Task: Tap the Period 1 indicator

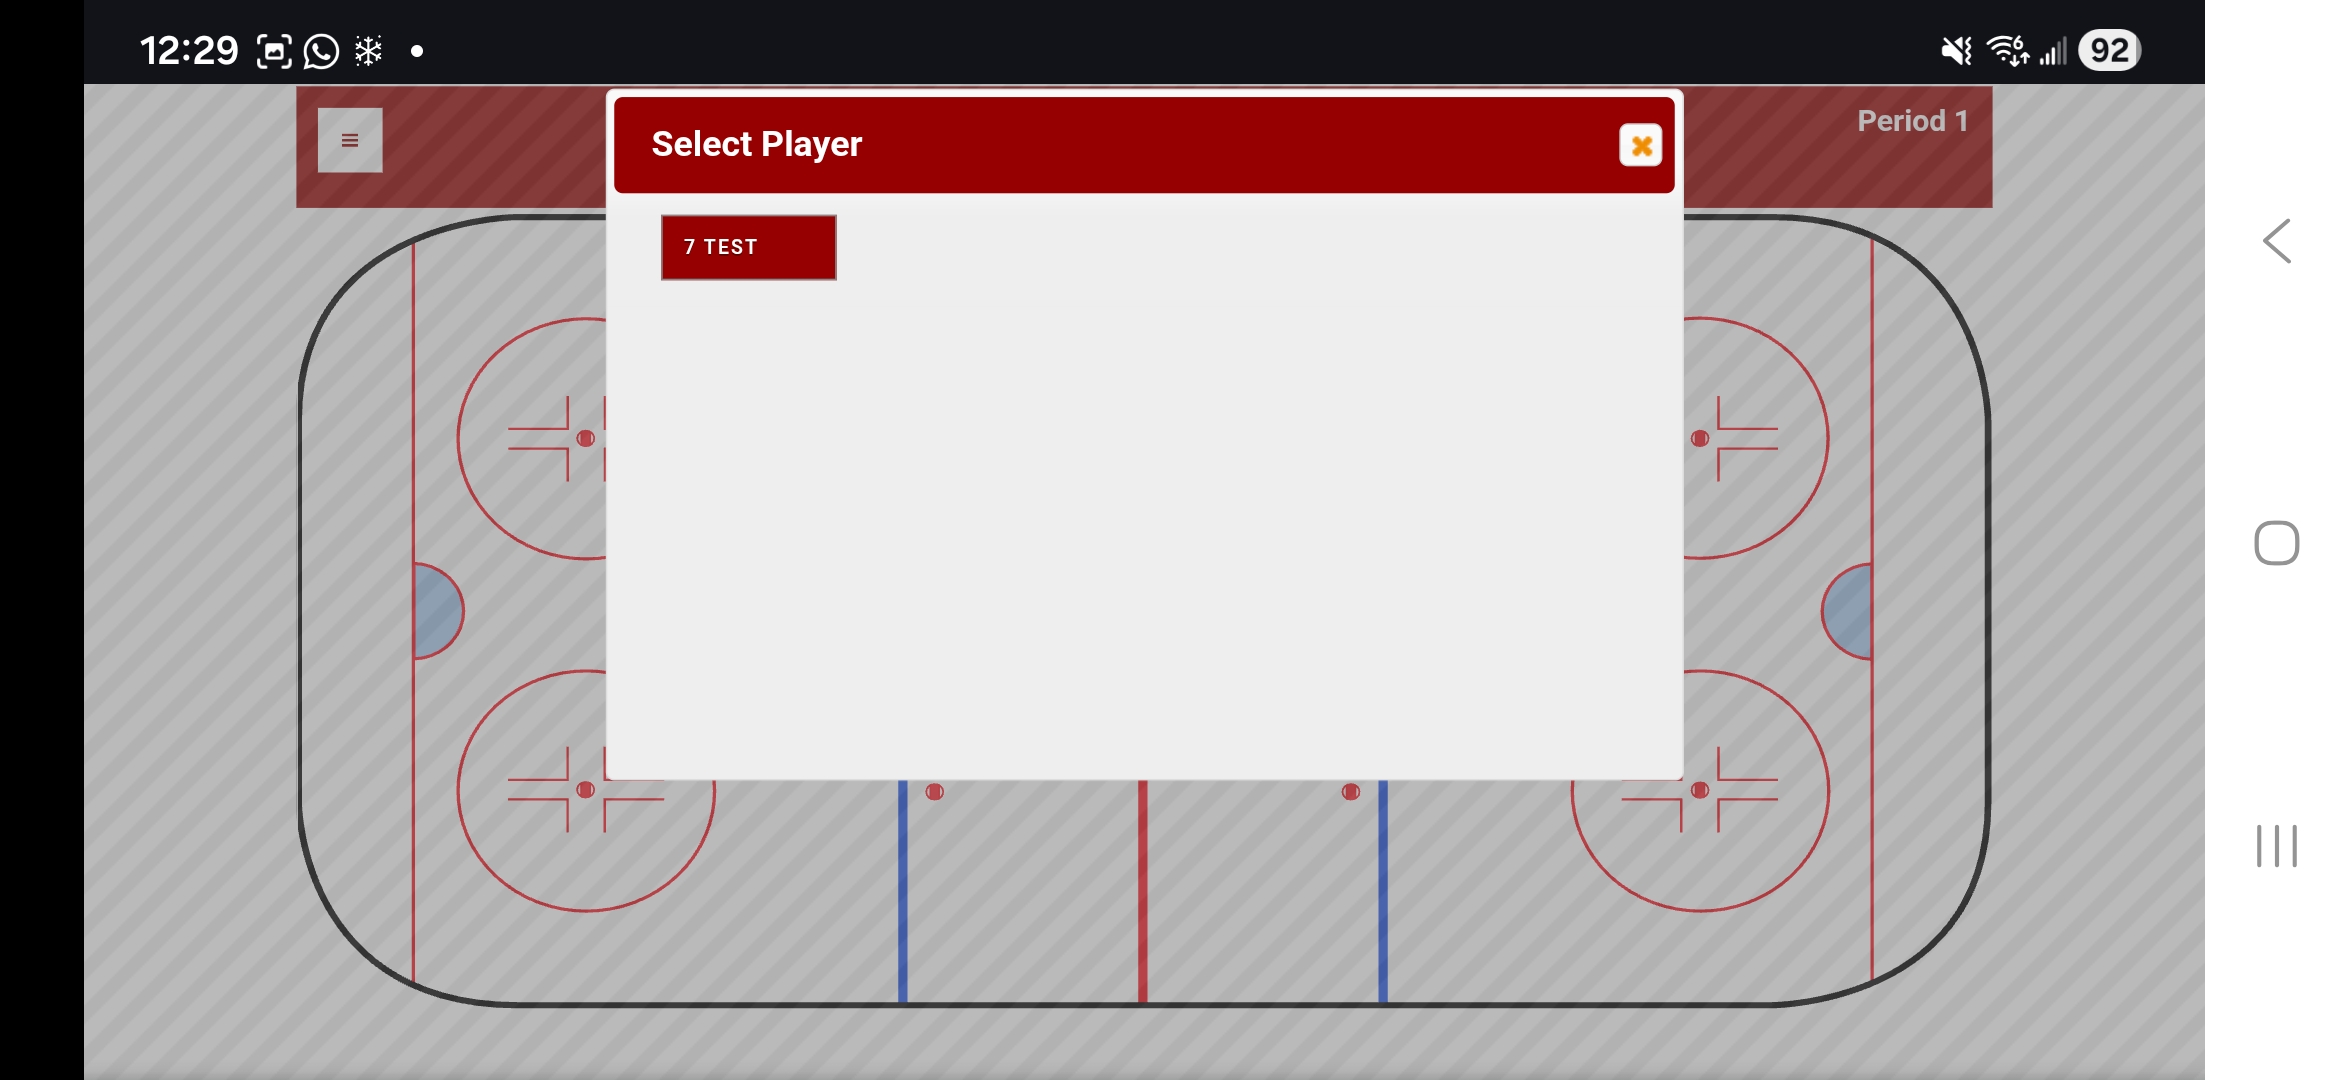Action: (1911, 120)
